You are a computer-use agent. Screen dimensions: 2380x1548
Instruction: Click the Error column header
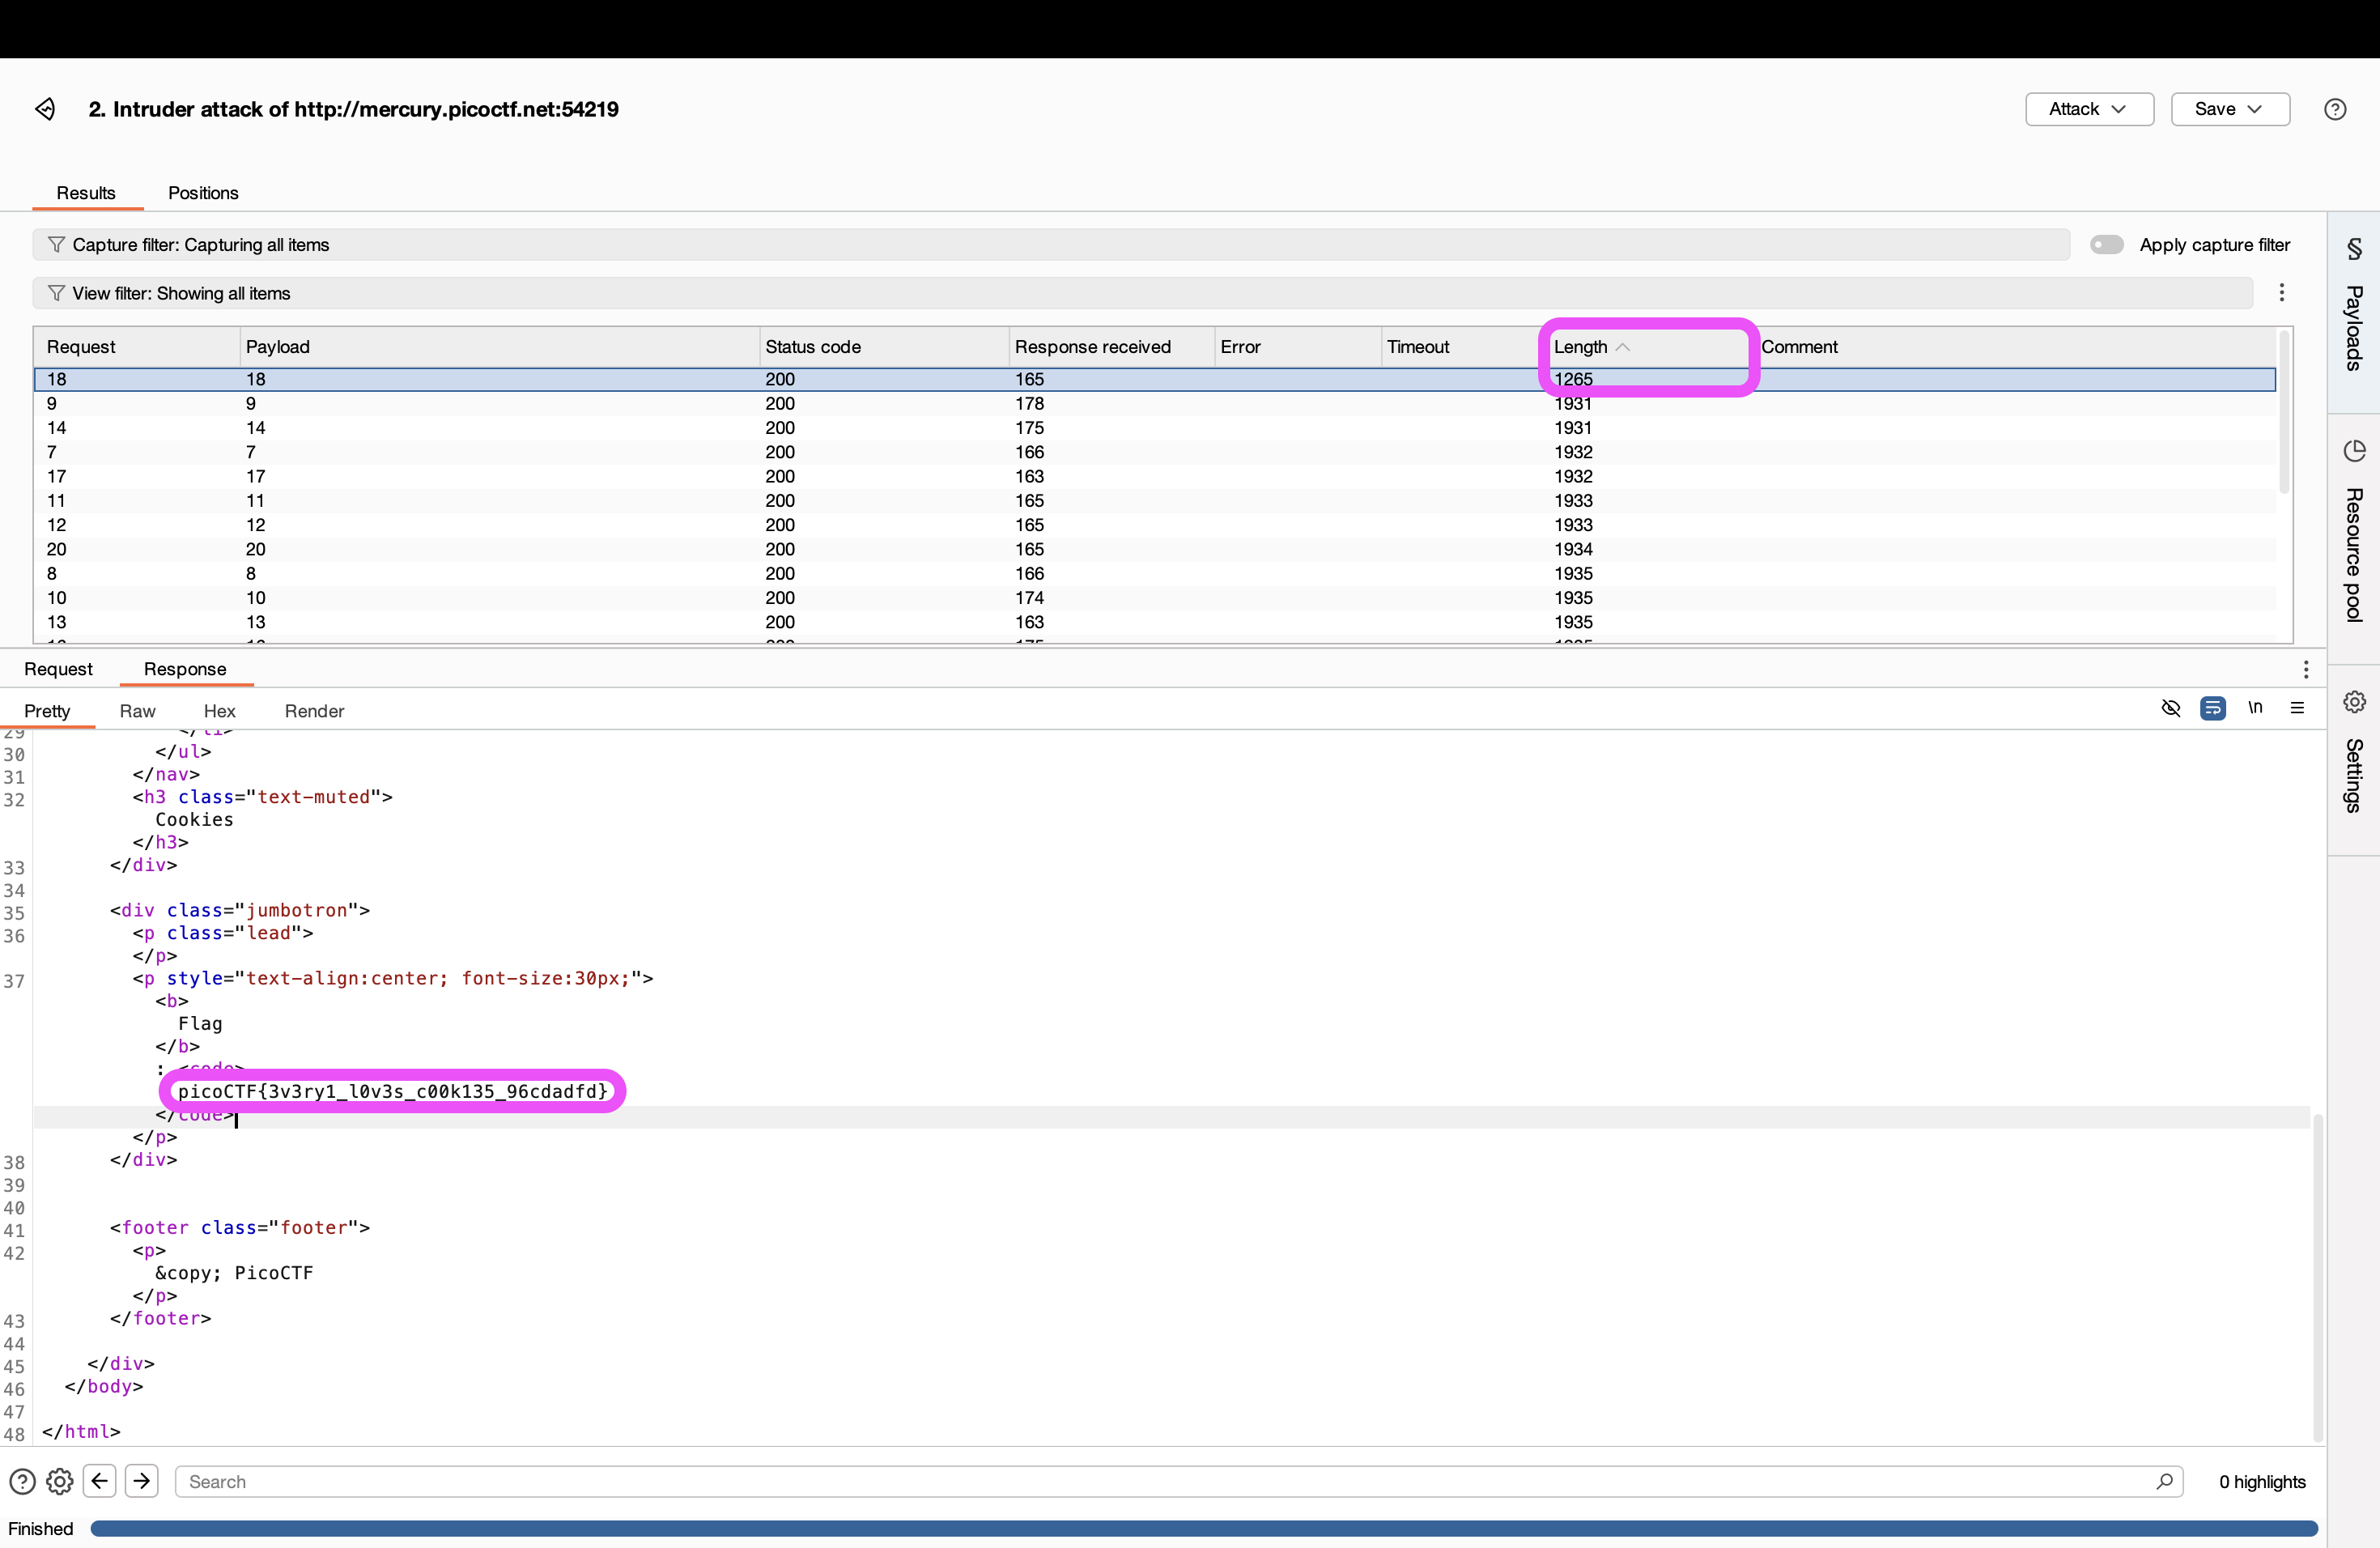coord(1298,347)
